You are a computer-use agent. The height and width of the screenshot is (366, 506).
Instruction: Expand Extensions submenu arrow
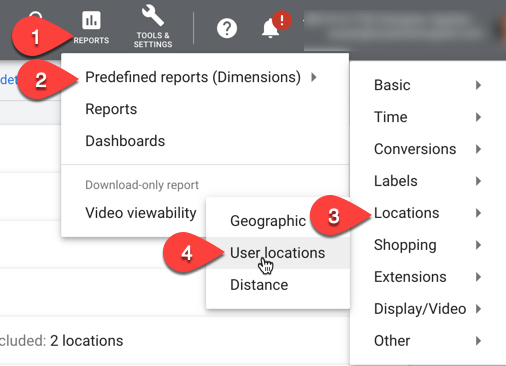click(x=478, y=277)
